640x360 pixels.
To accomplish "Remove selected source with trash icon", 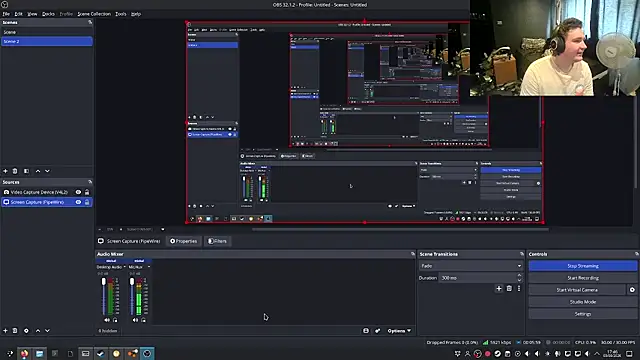I will point(15,331).
